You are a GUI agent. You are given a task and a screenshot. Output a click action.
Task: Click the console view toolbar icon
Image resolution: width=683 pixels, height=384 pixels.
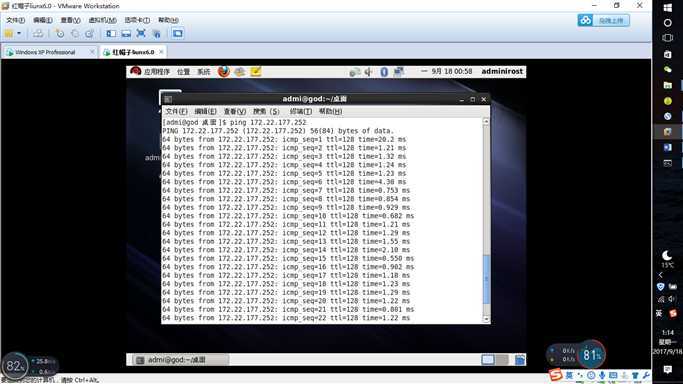click(177, 34)
